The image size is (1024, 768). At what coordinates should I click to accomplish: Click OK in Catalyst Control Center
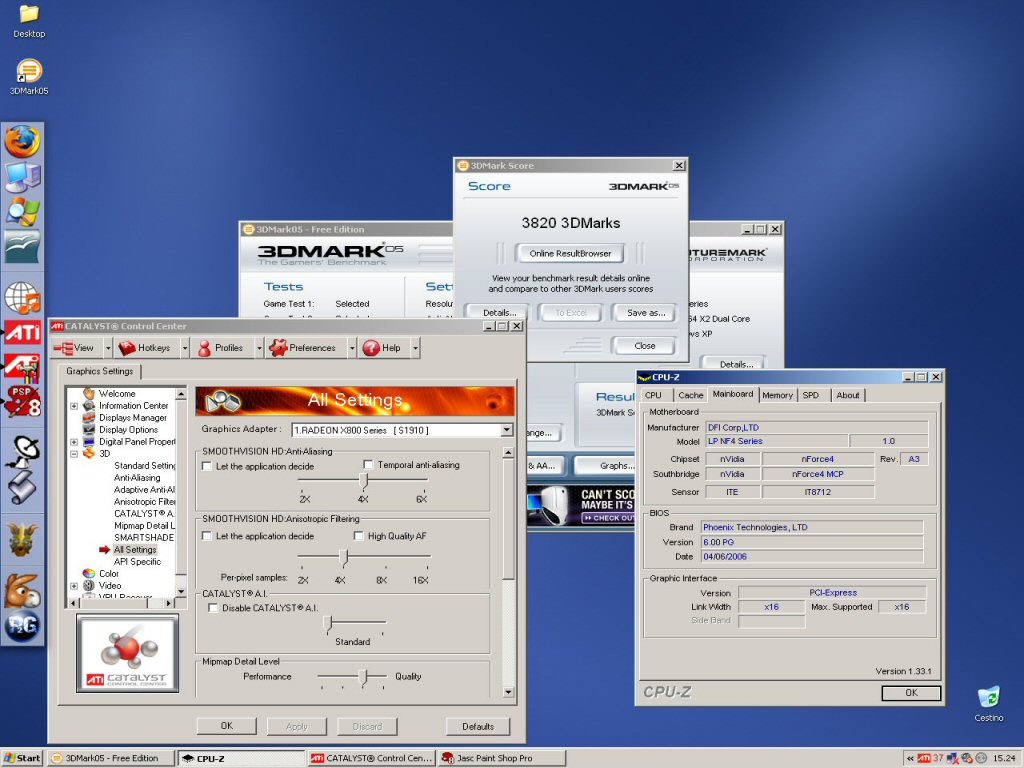(x=226, y=726)
